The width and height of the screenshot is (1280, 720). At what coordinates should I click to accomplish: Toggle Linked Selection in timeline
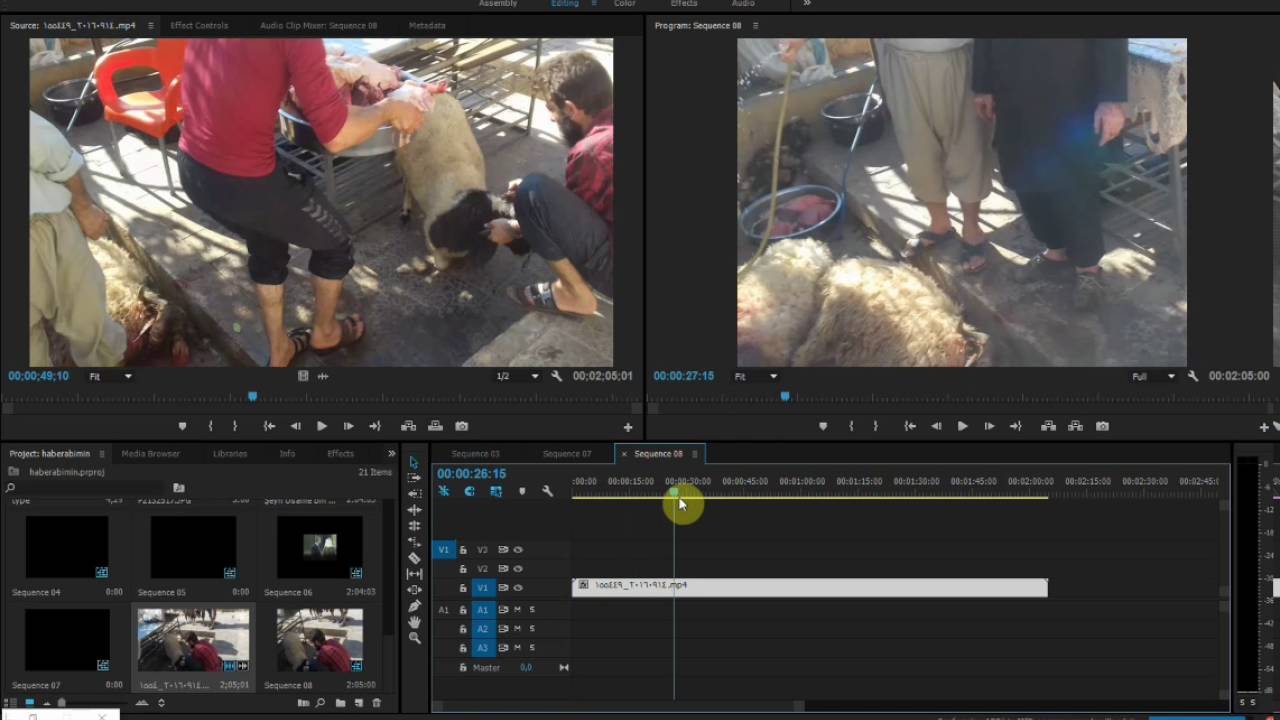(x=496, y=491)
